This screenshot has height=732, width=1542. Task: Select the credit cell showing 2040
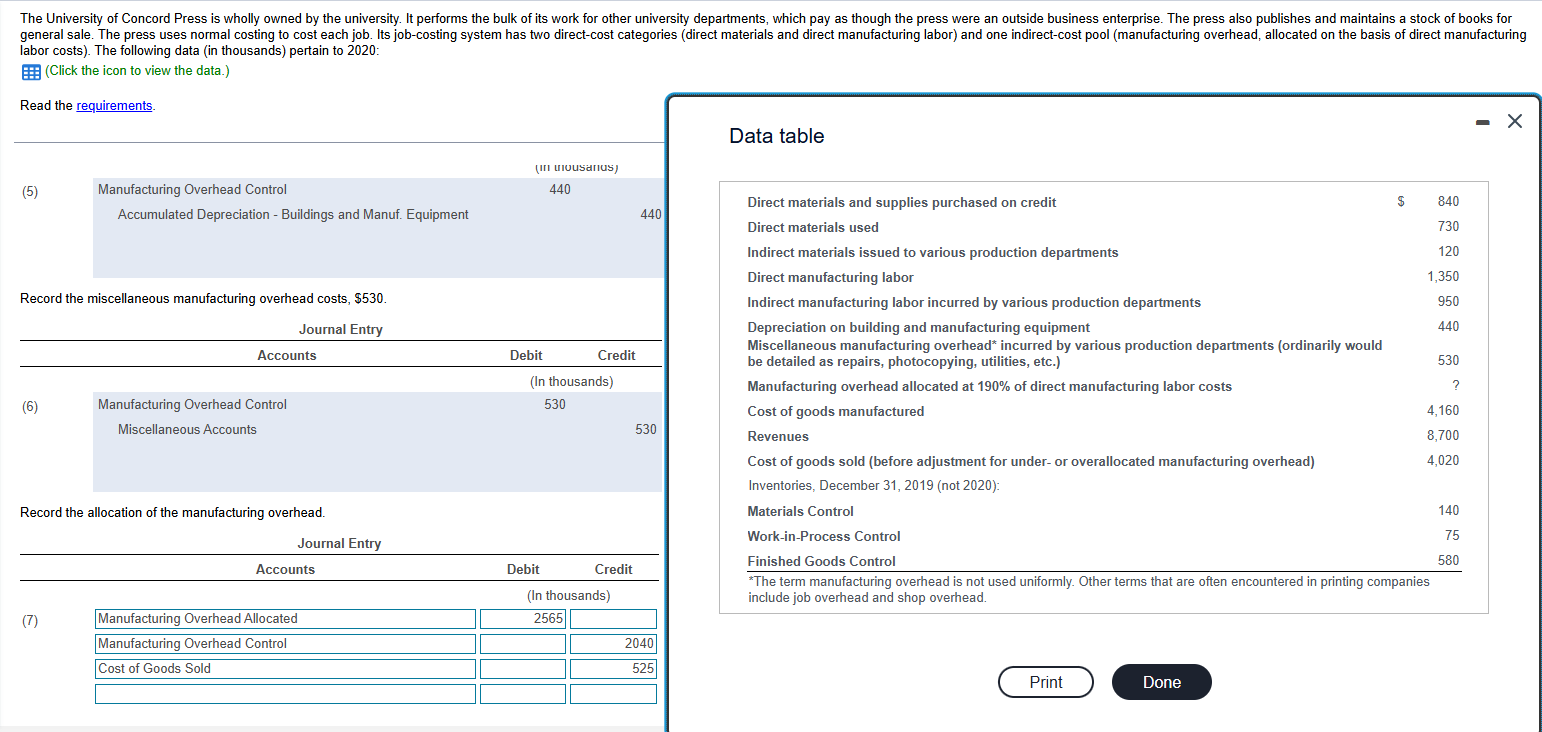(613, 643)
